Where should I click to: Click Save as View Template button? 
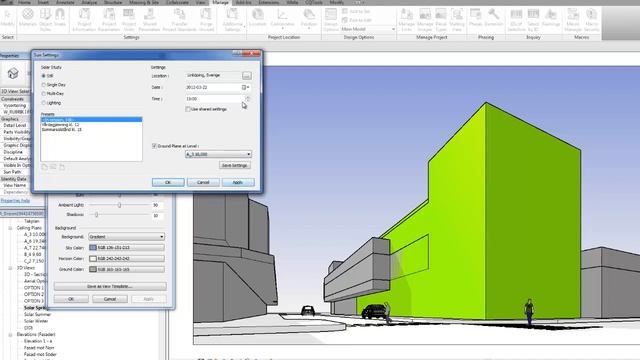[x=110, y=287]
